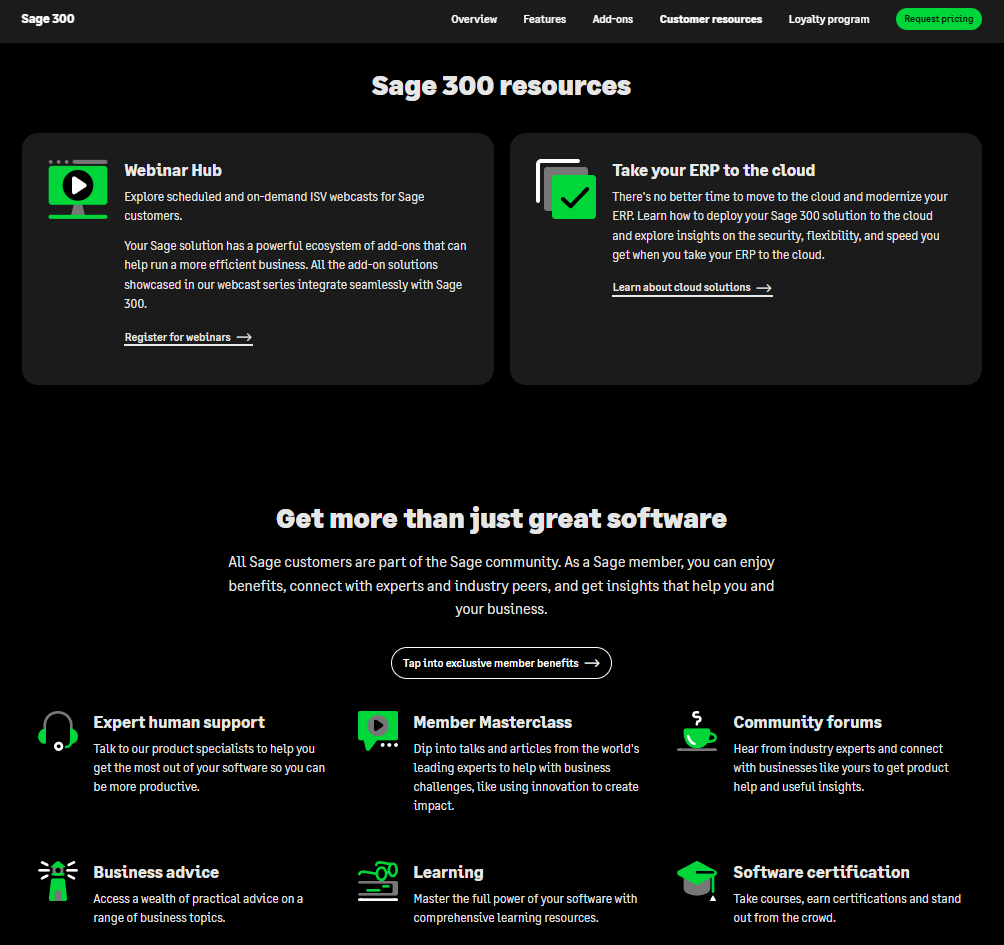Click the Webinar Hub heading
1004x945 pixels.
pyautogui.click(x=173, y=170)
